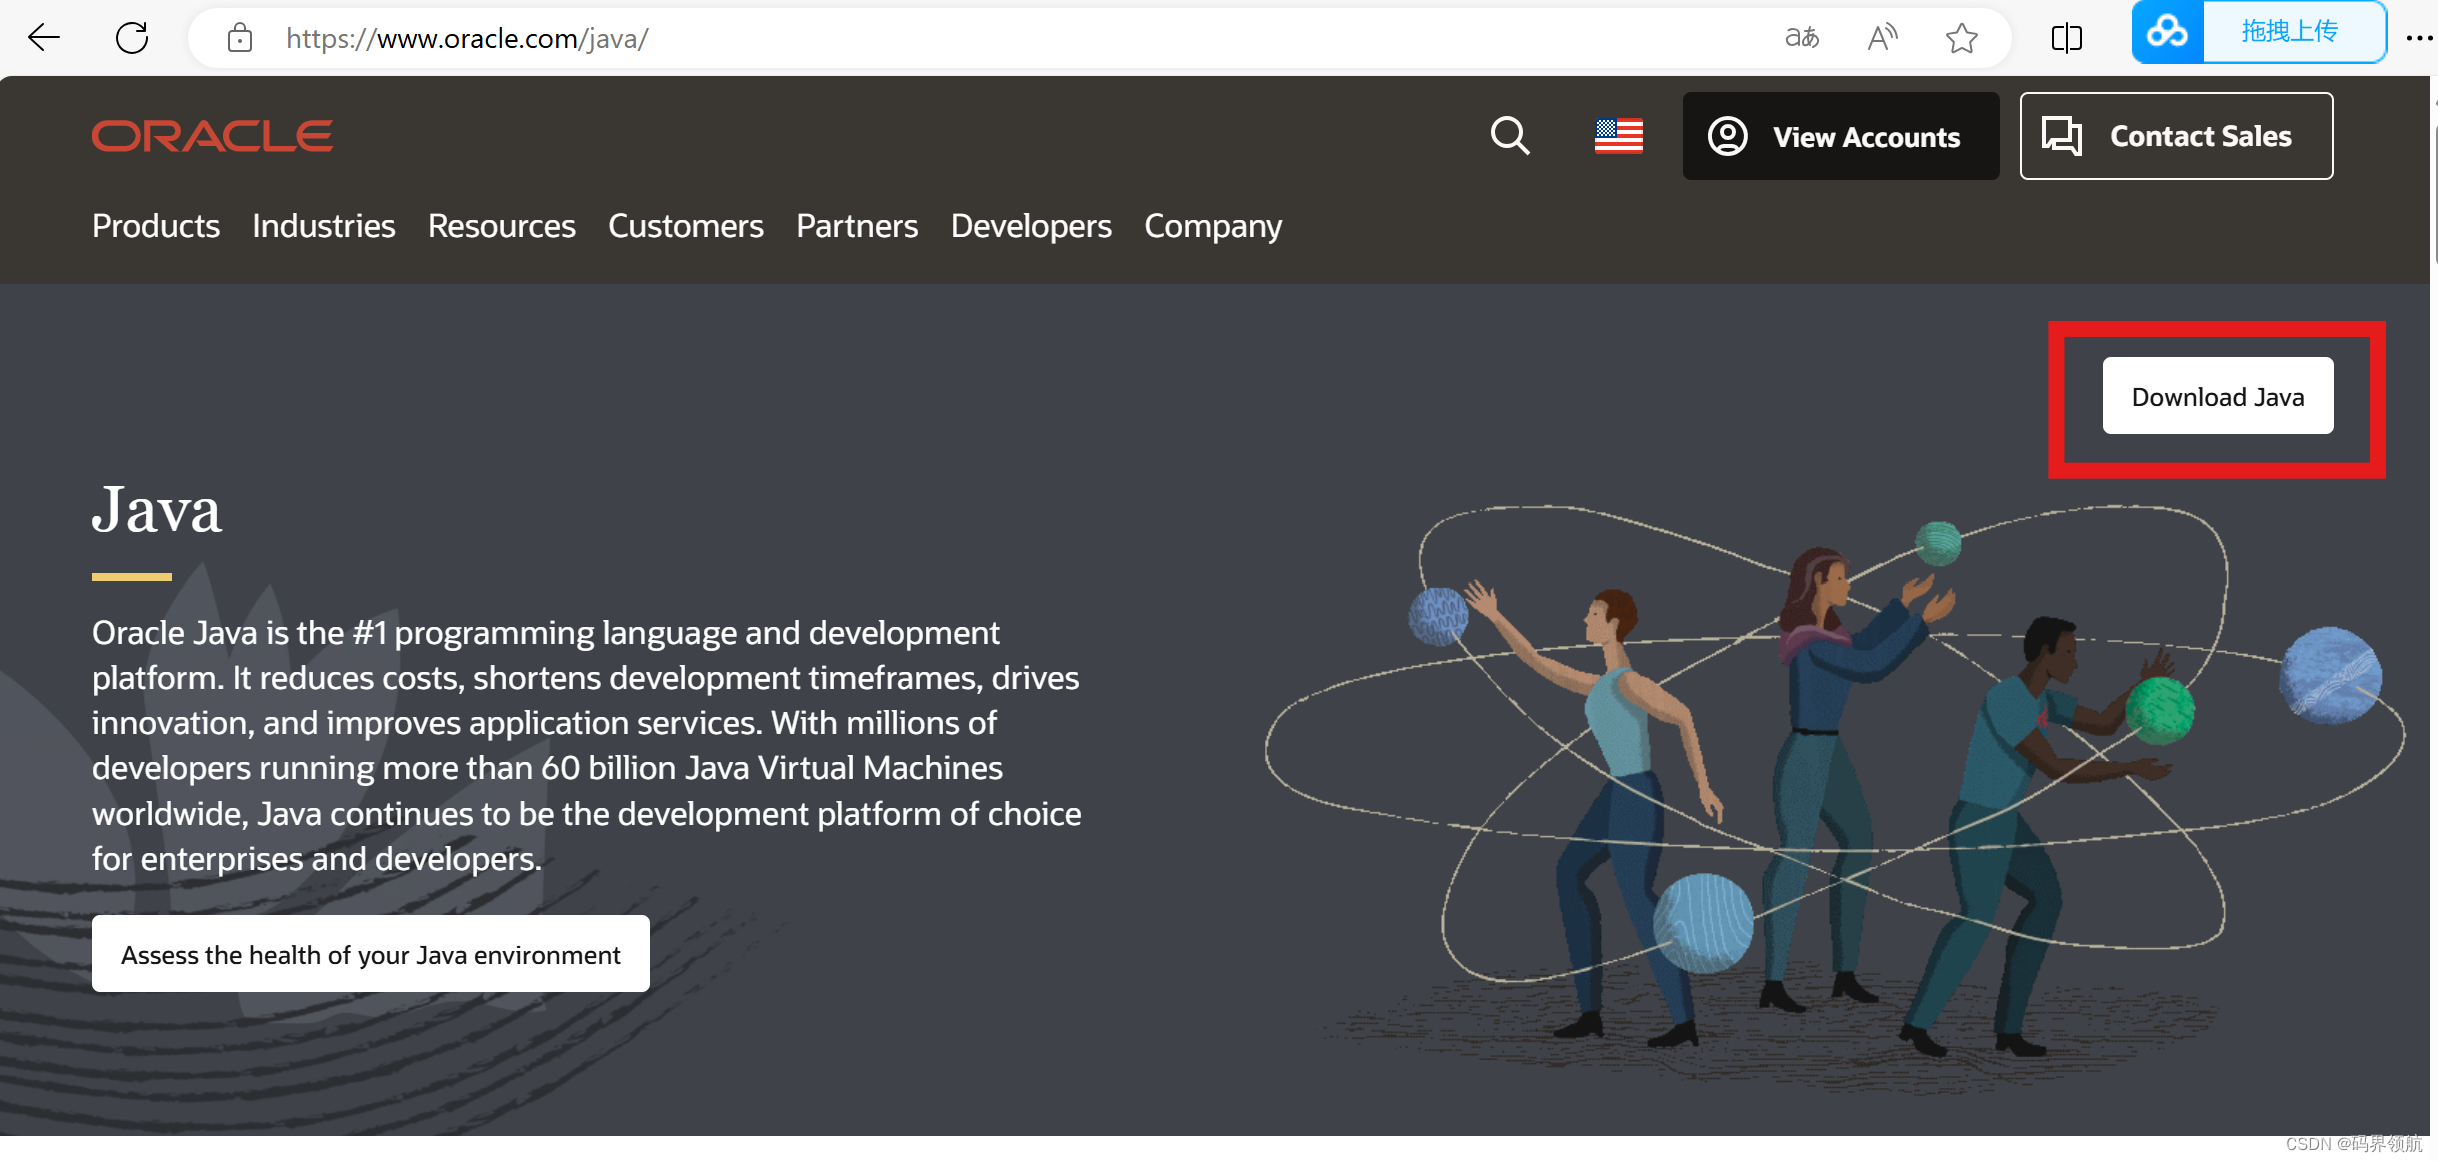This screenshot has width=2438, height=1162.
Task: Open the Search icon
Action: click(x=1510, y=135)
